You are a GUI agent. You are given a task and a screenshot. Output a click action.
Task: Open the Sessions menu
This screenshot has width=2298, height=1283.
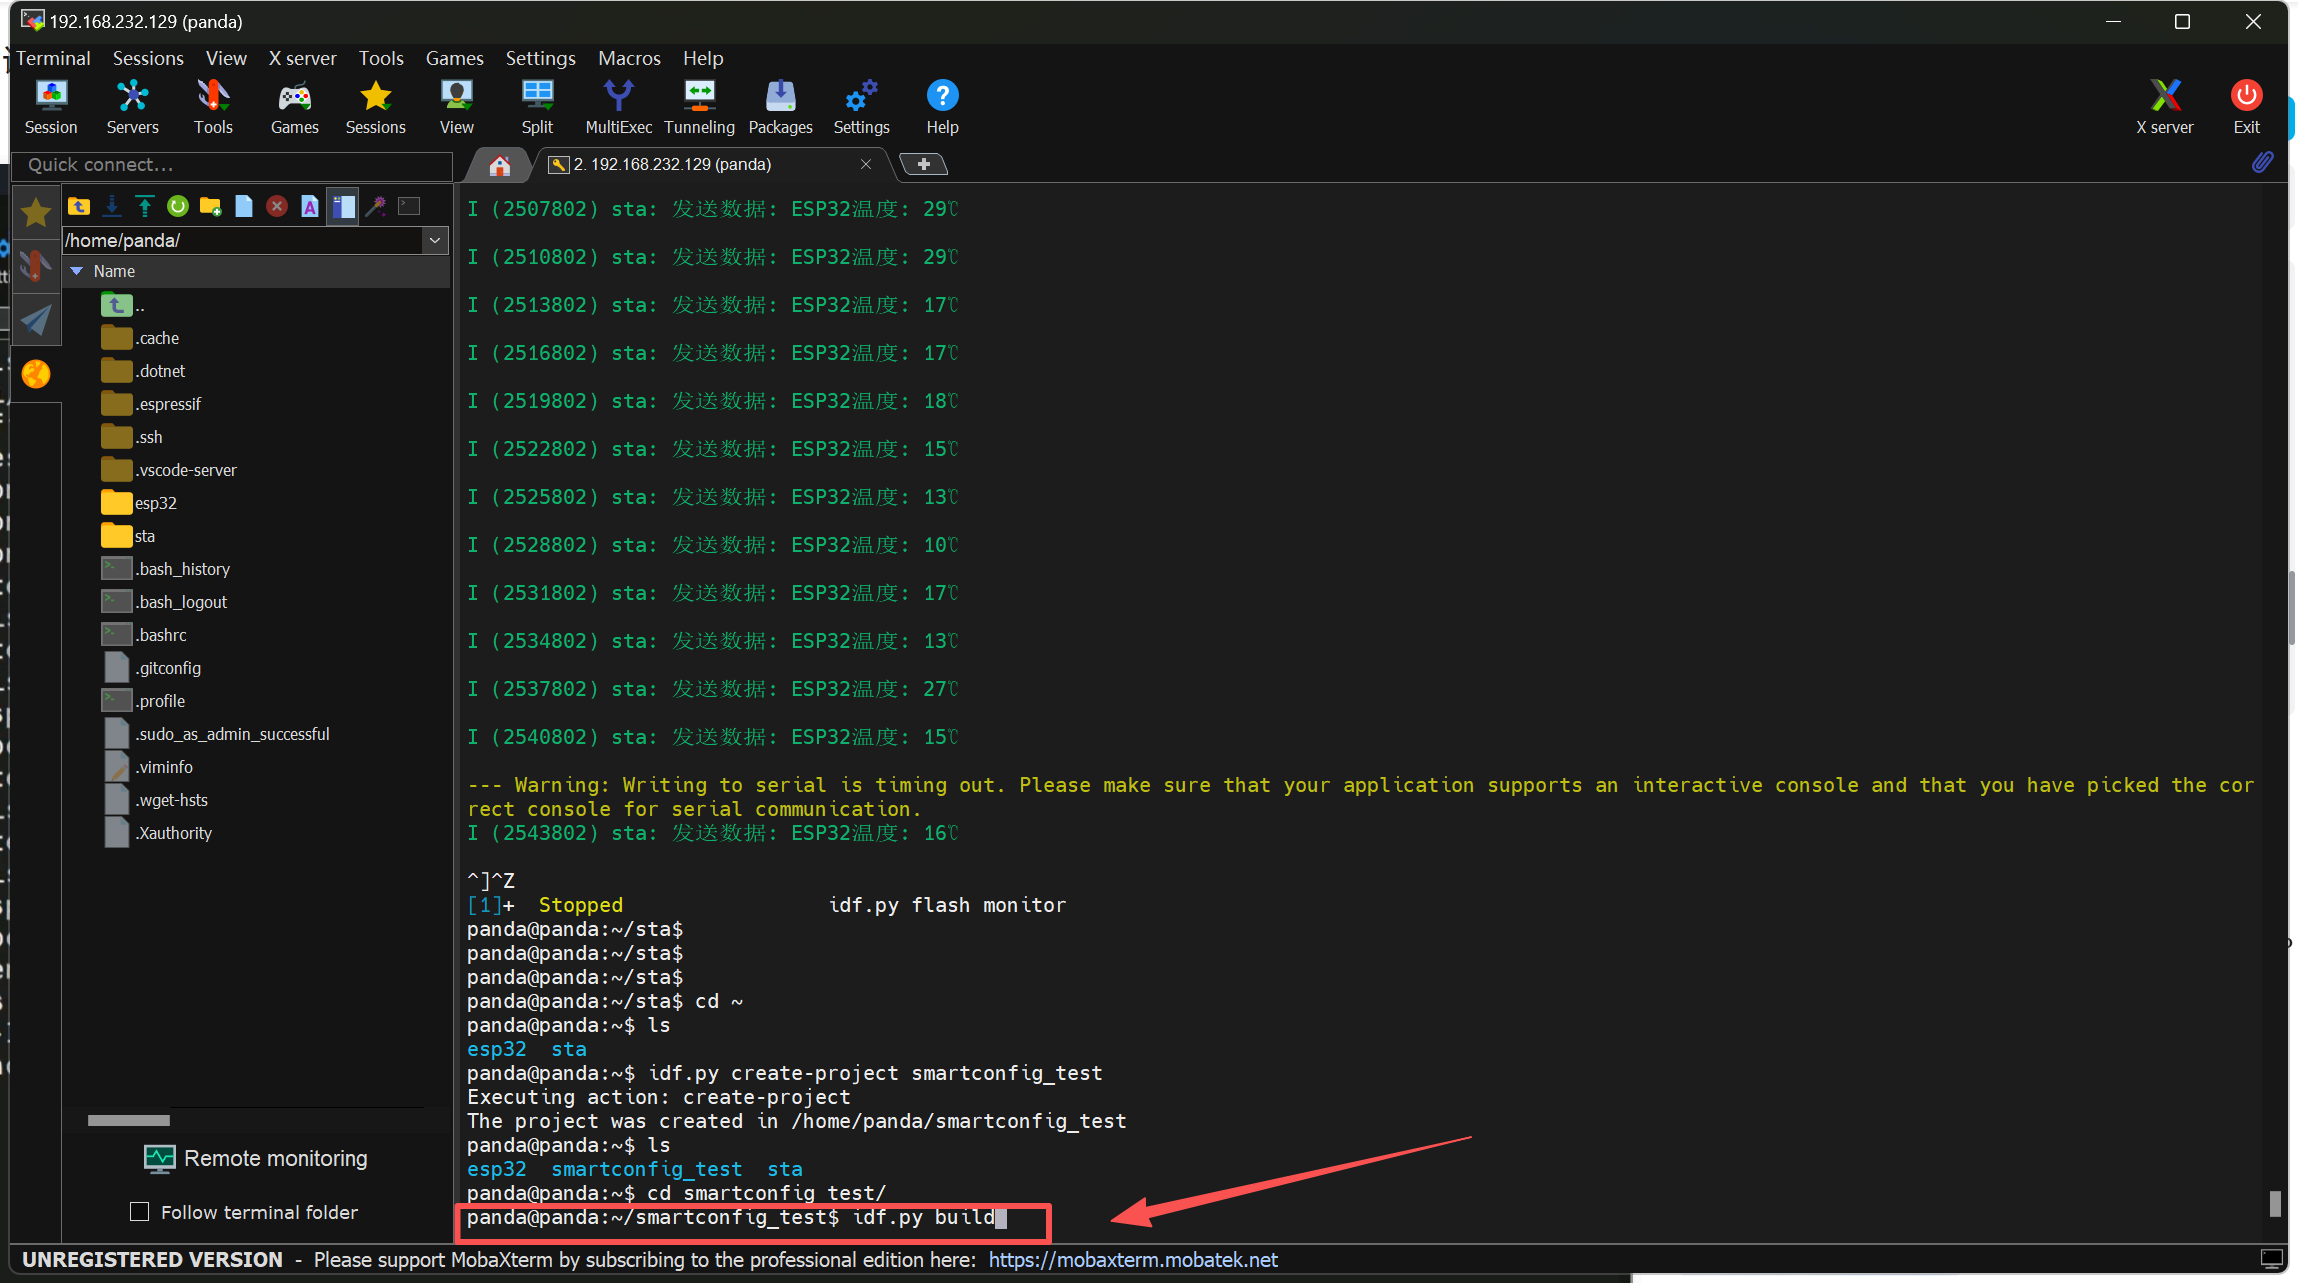148,58
